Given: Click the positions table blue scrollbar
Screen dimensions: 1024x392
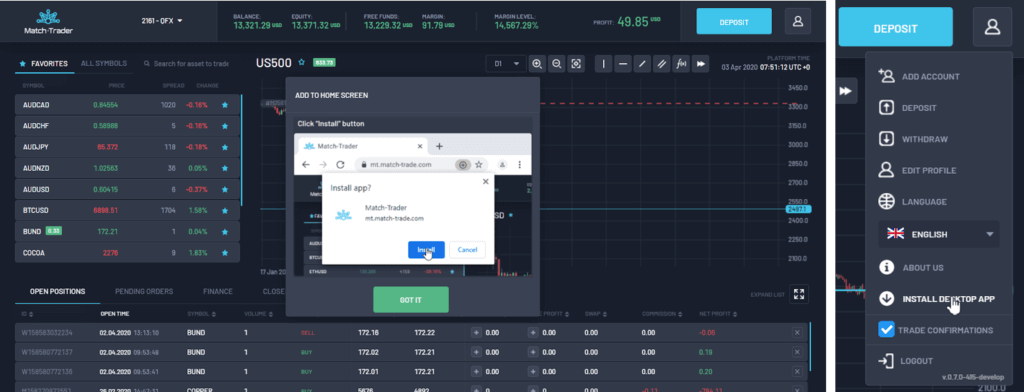Looking at the screenshot, I should tap(810, 346).
